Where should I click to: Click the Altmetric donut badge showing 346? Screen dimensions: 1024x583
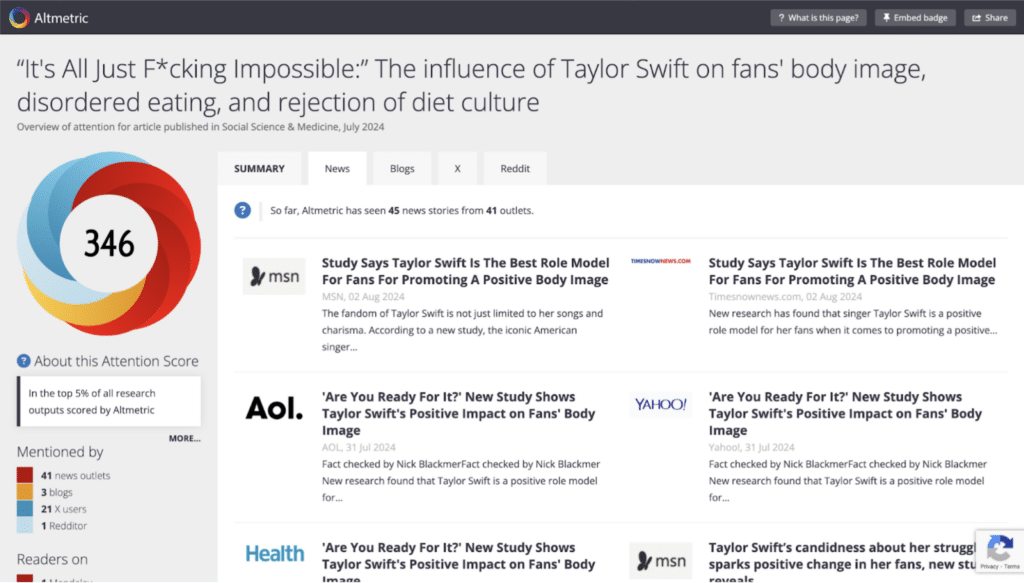click(108, 241)
